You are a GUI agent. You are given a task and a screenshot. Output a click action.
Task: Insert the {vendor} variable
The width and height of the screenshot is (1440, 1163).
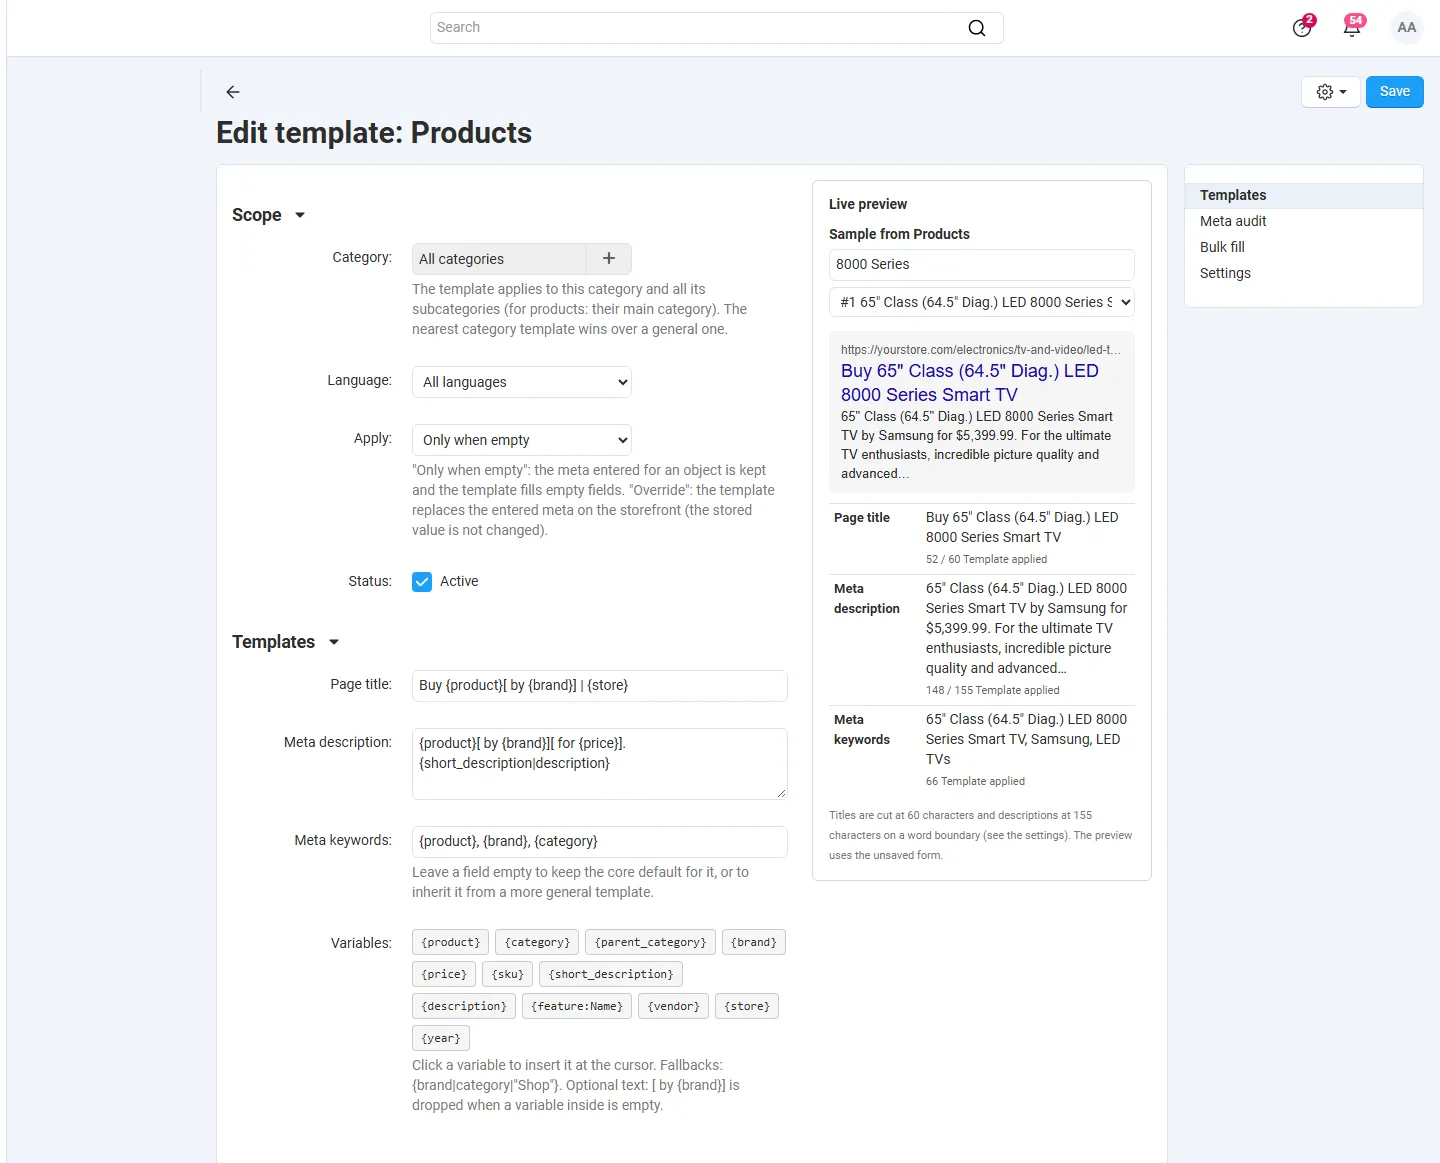pyautogui.click(x=674, y=1006)
